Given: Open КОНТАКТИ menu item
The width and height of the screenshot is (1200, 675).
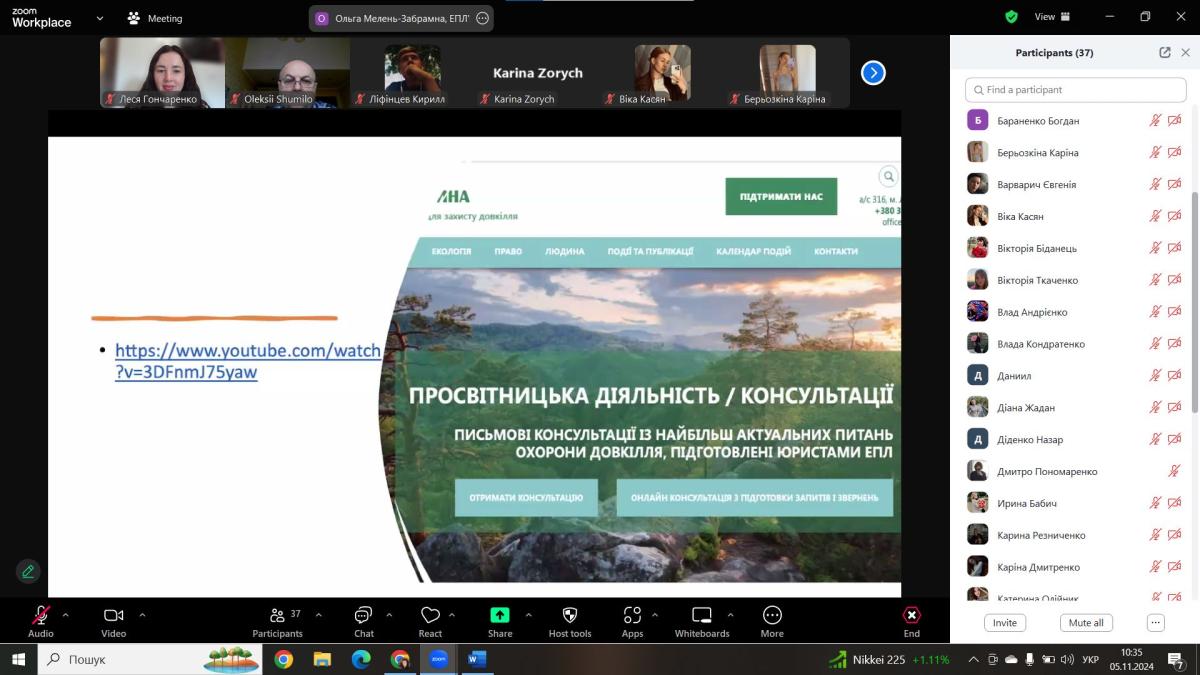Looking at the screenshot, I should [x=836, y=252].
